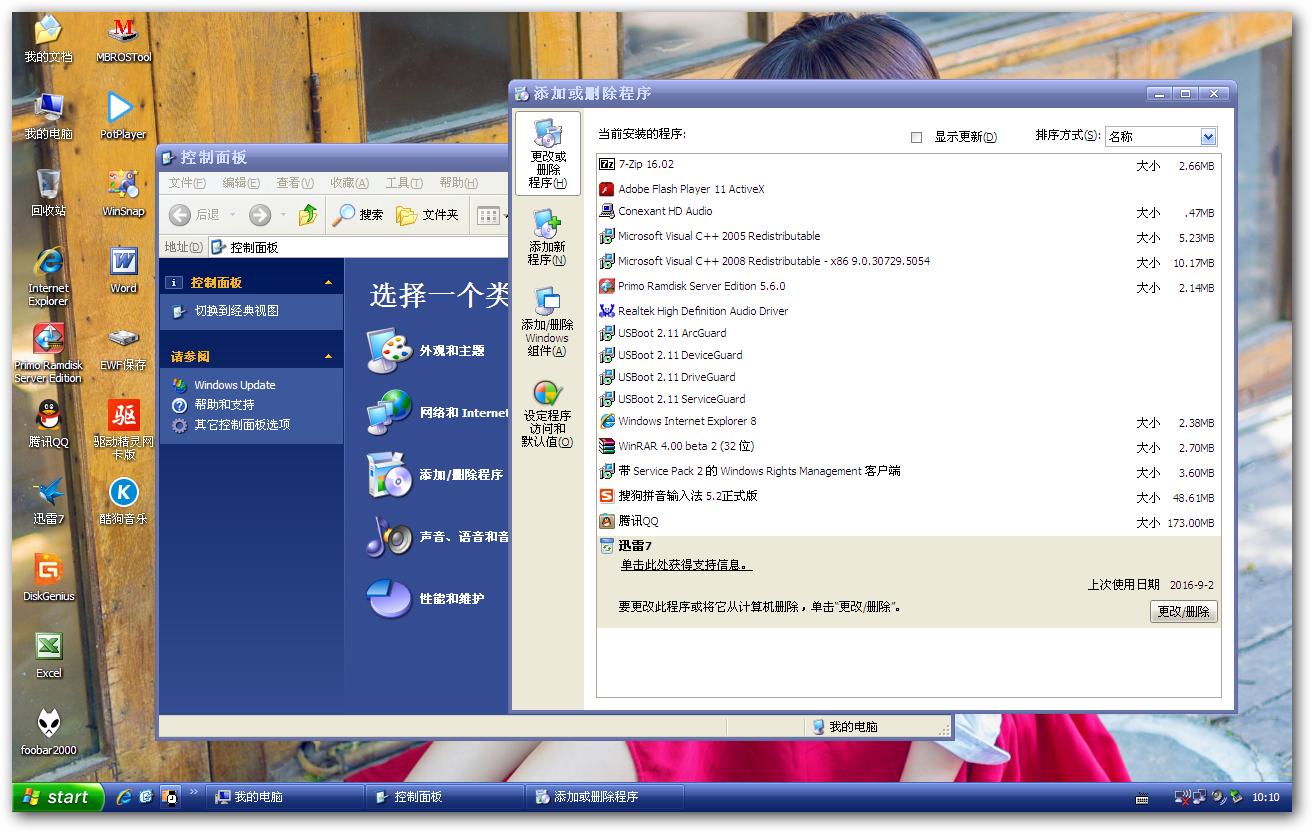
Task: Select 更改或删除程序 in the sidebar
Action: tap(547, 153)
